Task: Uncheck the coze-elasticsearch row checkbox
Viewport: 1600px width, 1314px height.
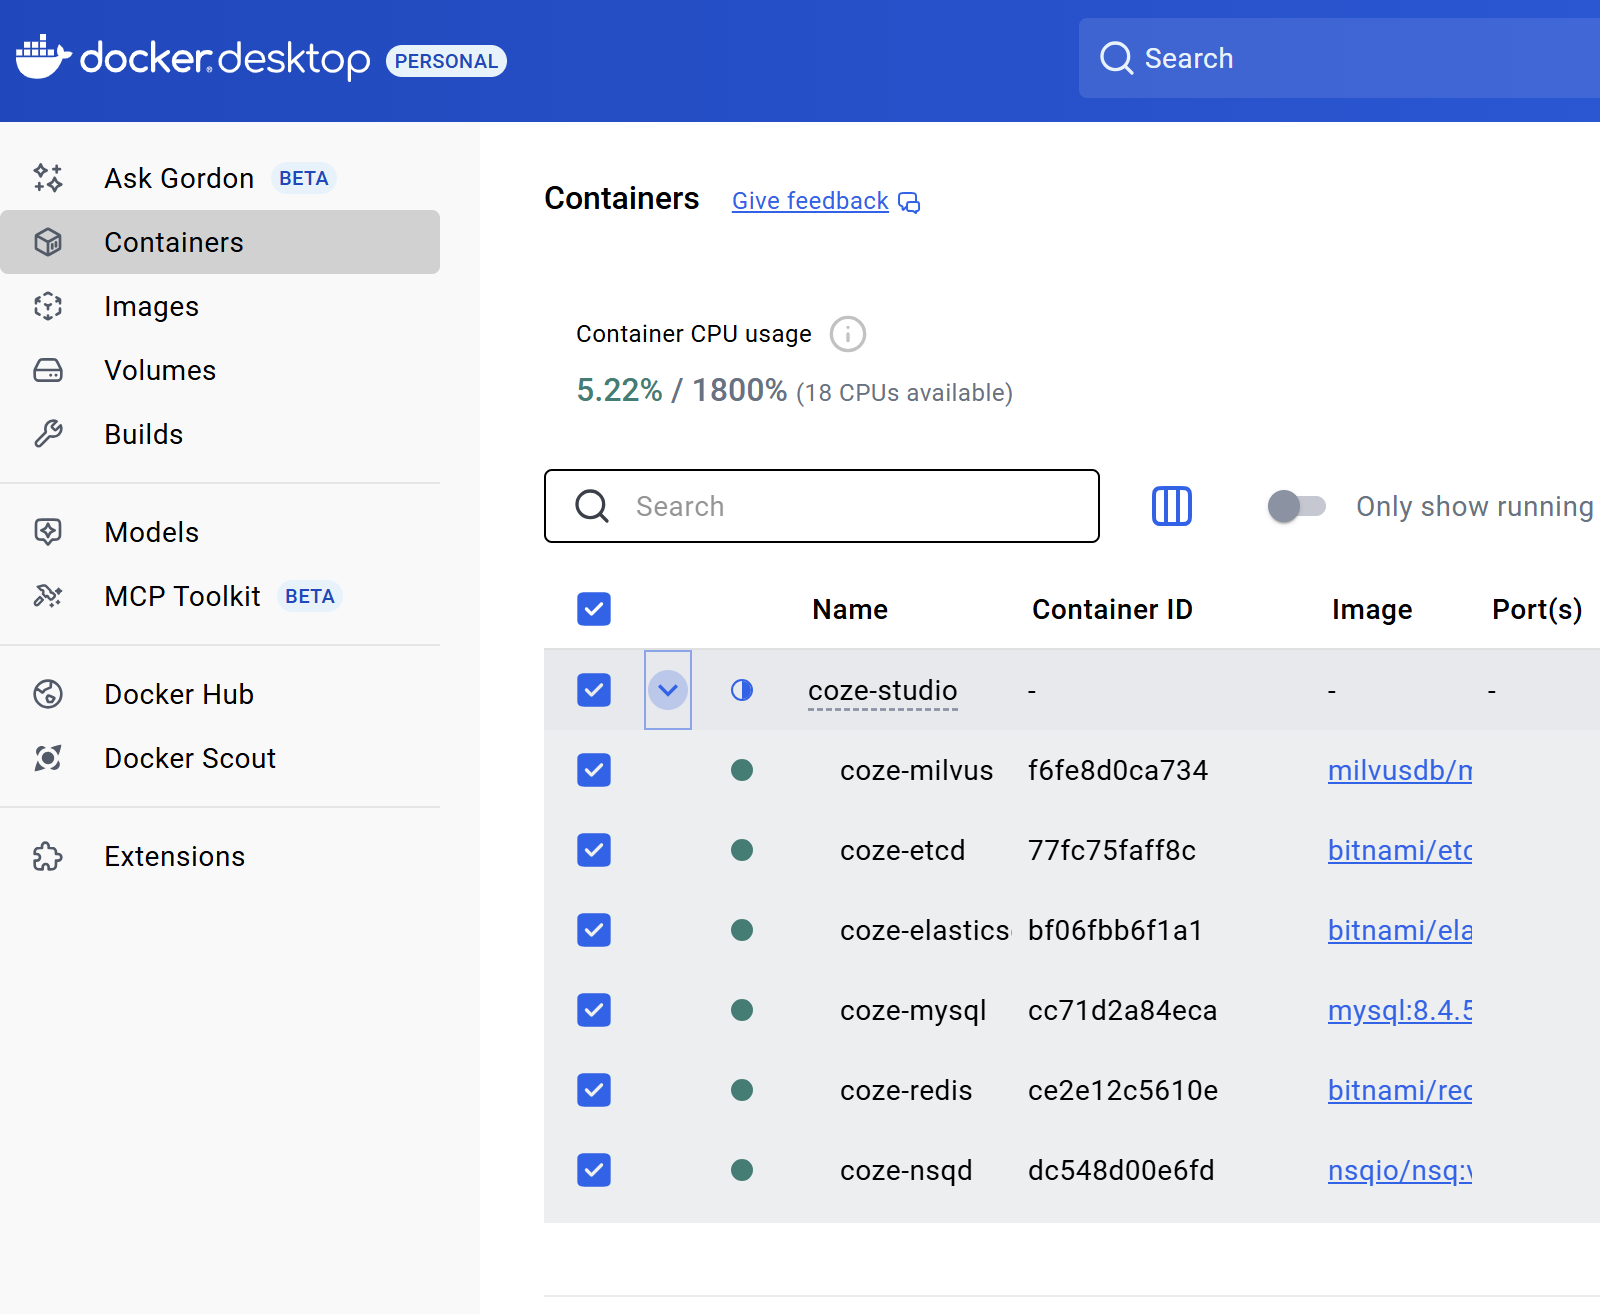Action: pyautogui.click(x=594, y=930)
